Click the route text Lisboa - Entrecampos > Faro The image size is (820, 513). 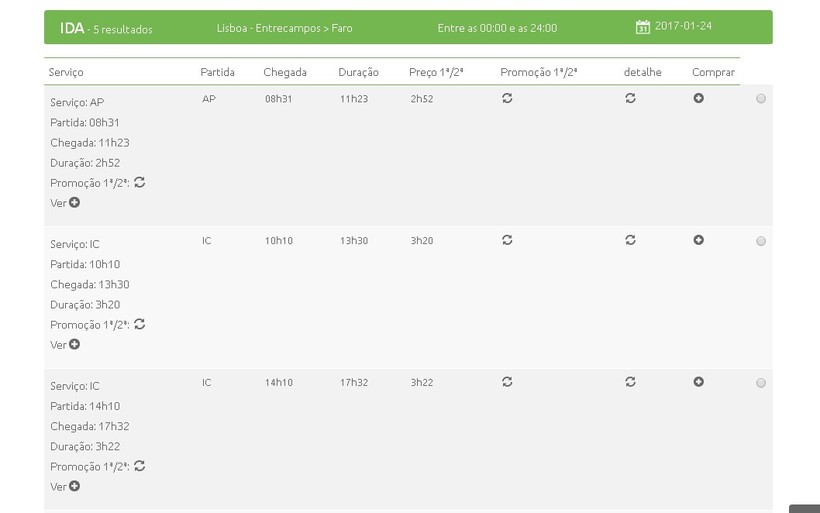[284, 28]
